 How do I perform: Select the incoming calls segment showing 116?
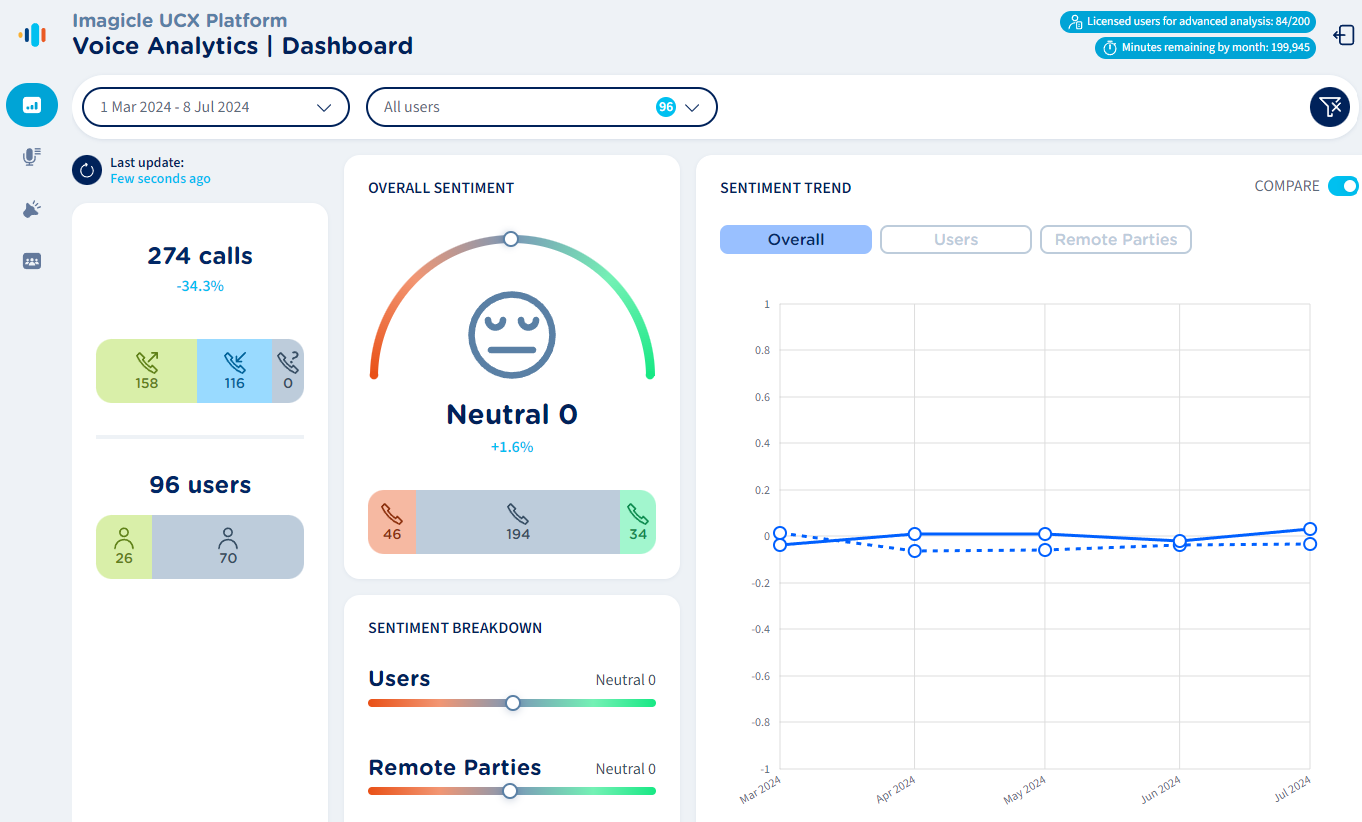[x=234, y=370]
